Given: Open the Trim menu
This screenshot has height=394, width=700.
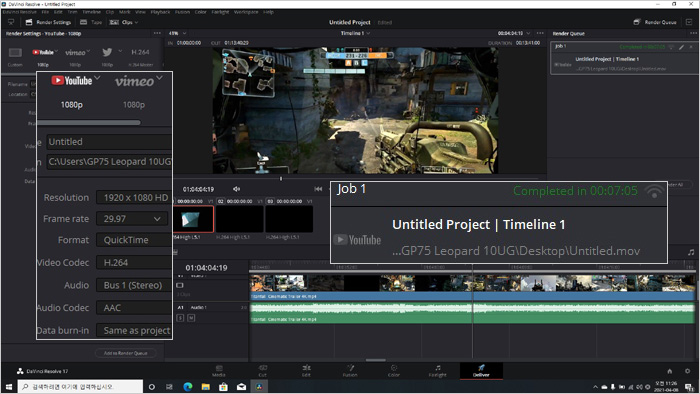Looking at the screenshot, I should pos(72,12).
